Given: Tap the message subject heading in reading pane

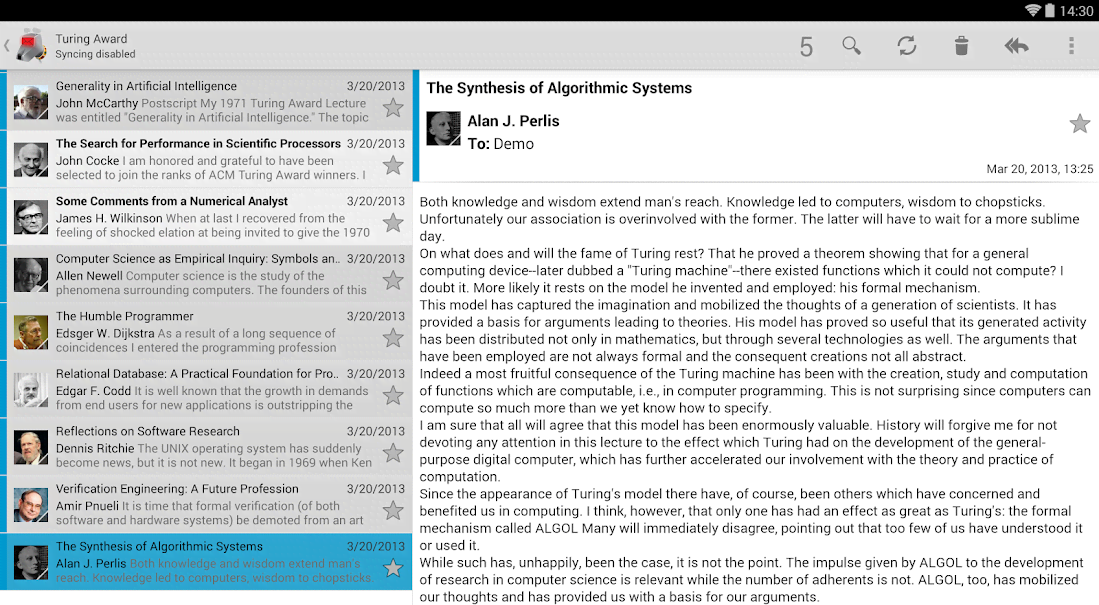Looking at the screenshot, I should tap(559, 88).
